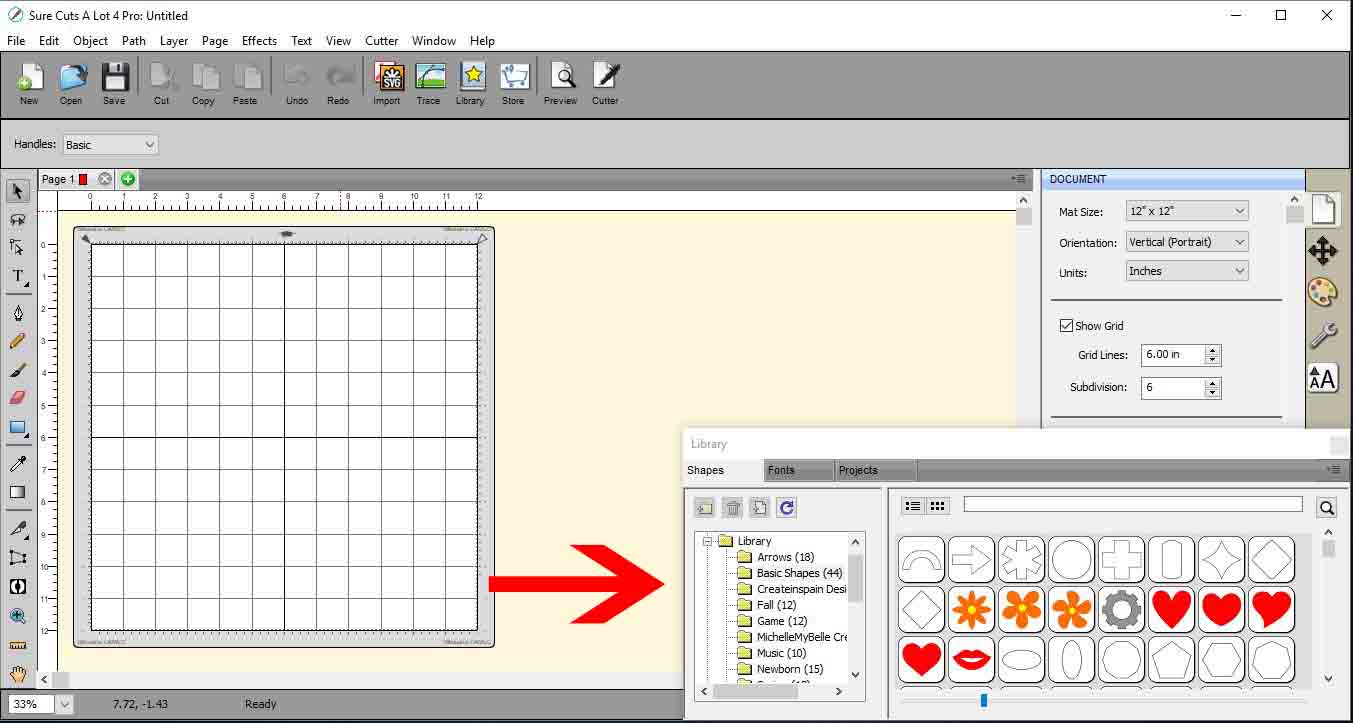The width and height of the screenshot is (1353, 723).
Task: Select the gray gear shape thumbnail
Action: pyautogui.click(x=1121, y=609)
